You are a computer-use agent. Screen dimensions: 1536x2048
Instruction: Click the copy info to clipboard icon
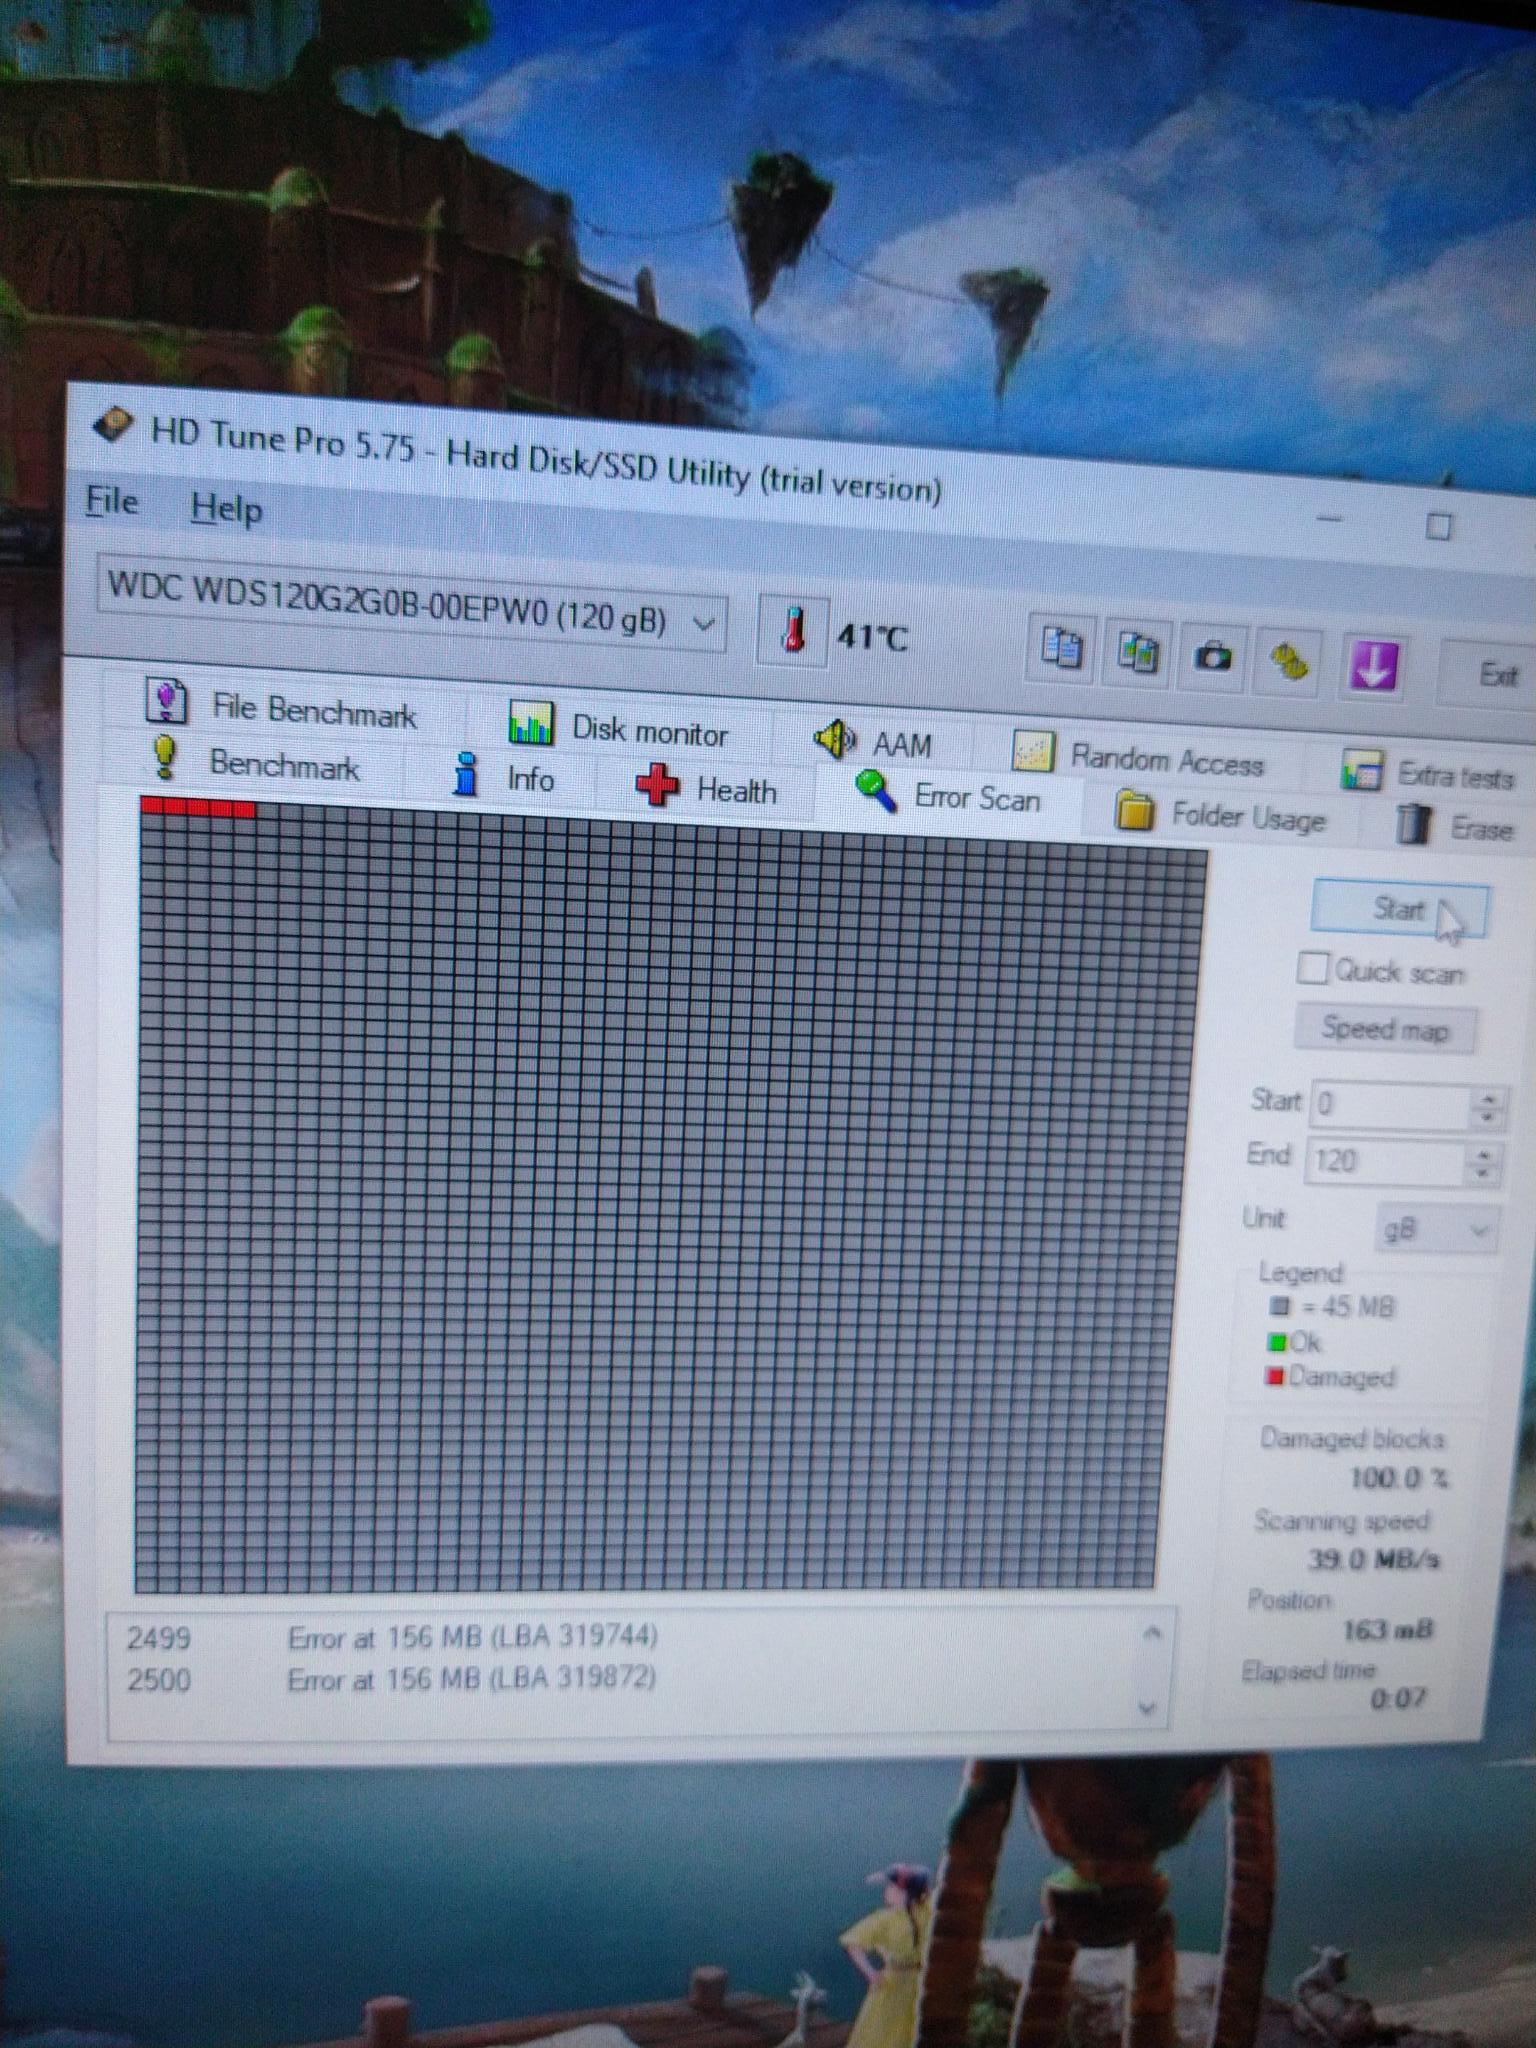pyautogui.click(x=1061, y=648)
